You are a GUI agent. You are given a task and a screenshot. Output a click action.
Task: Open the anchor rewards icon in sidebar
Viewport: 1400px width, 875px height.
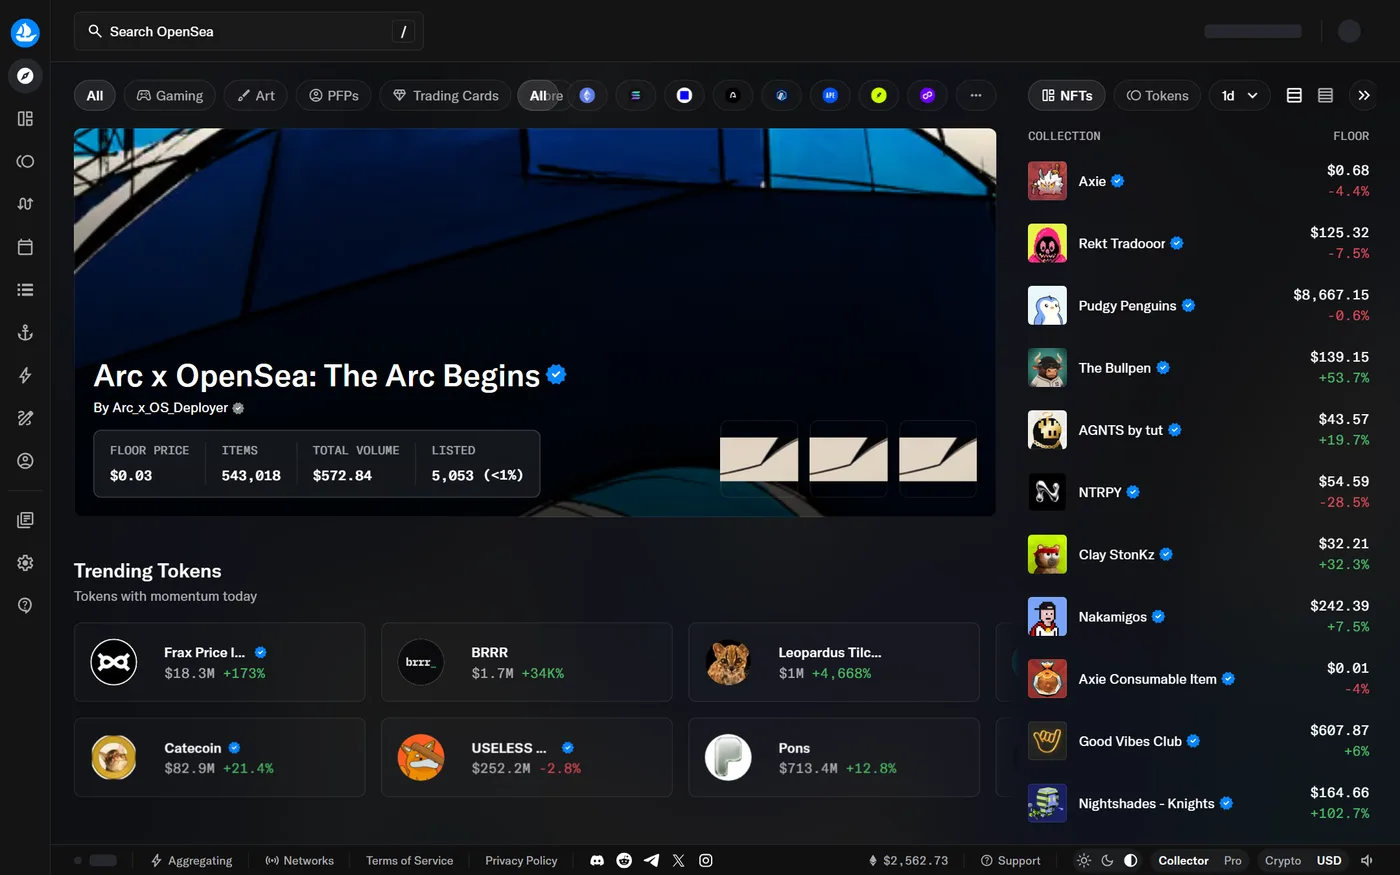[x=25, y=333]
